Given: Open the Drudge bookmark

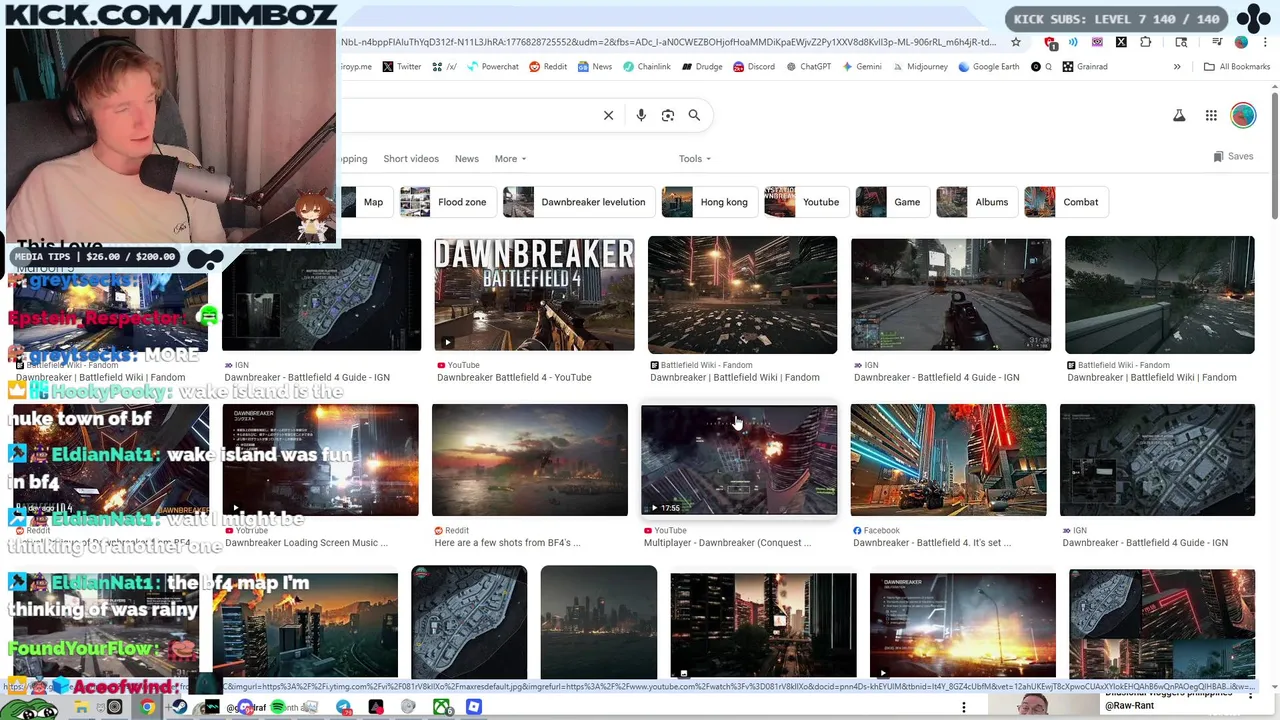Looking at the screenshot, I should point(702,67).
